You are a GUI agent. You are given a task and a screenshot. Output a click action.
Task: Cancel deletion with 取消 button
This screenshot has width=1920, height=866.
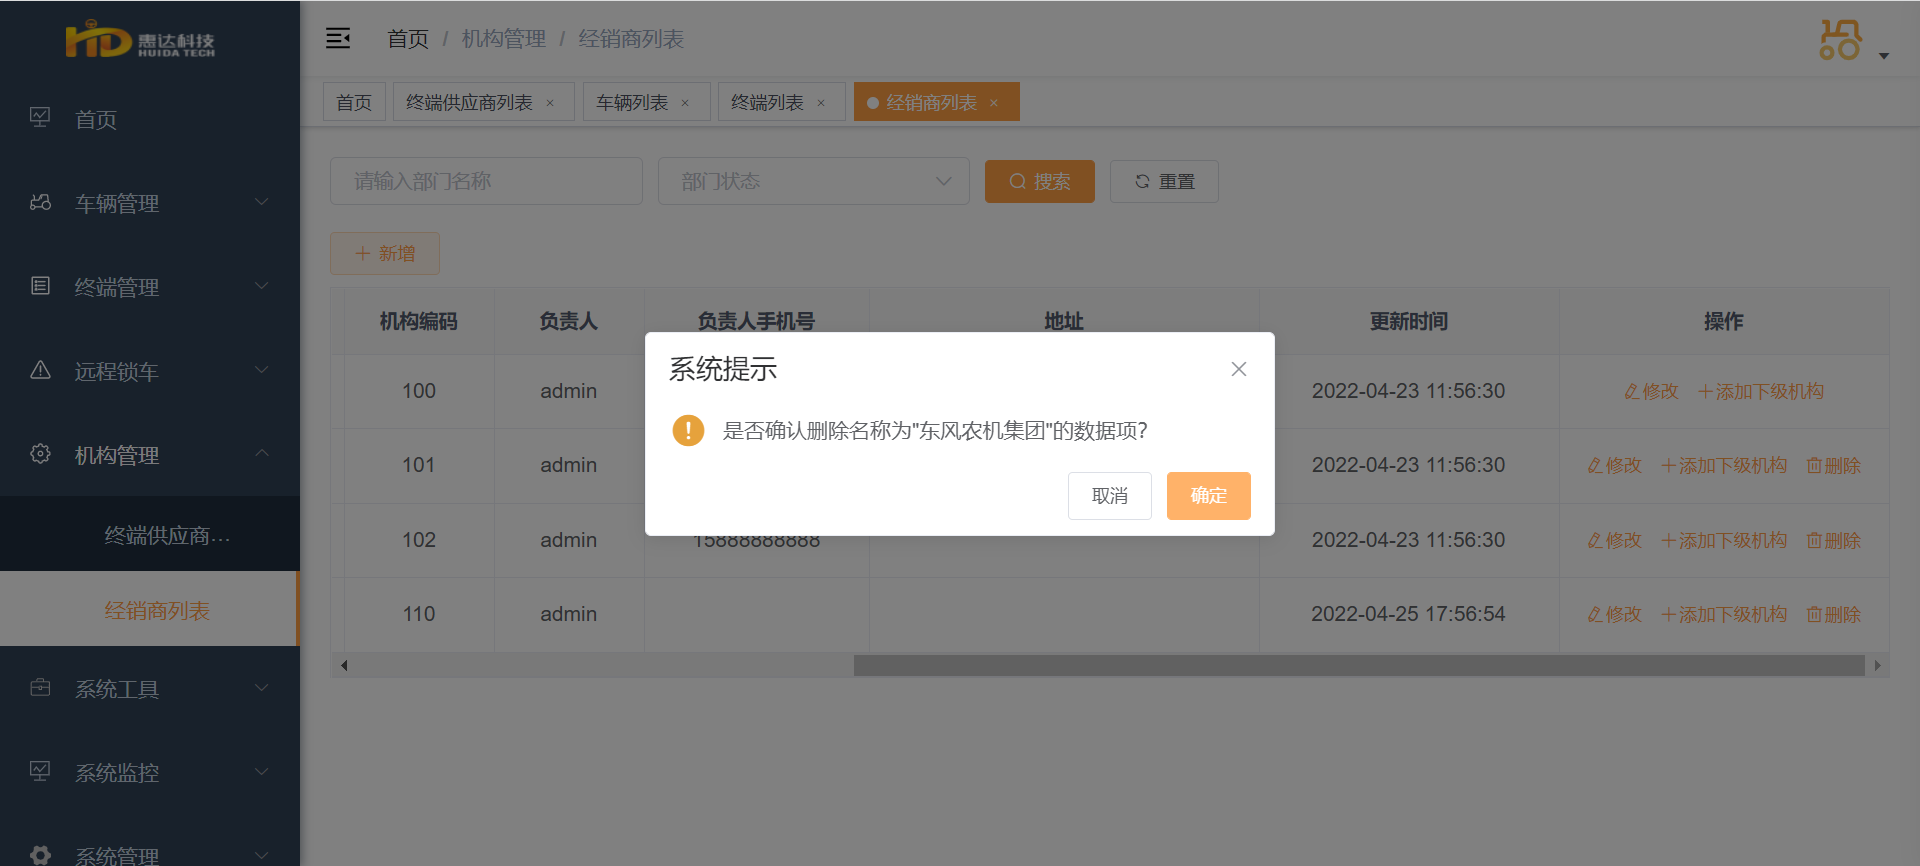pos(1110,495)
